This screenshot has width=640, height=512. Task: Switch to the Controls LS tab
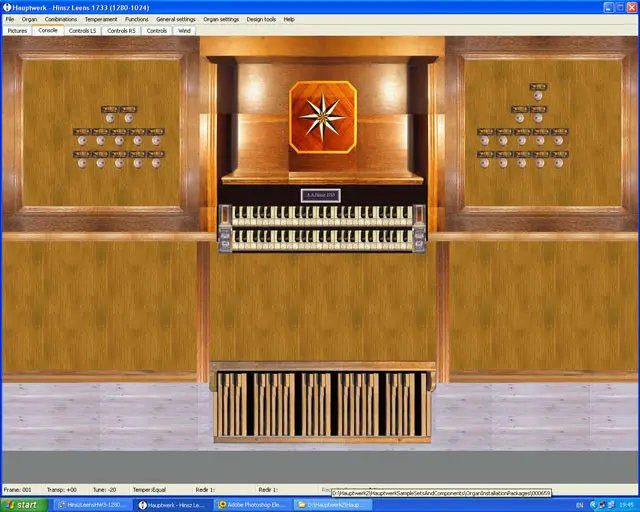point(83,31)
